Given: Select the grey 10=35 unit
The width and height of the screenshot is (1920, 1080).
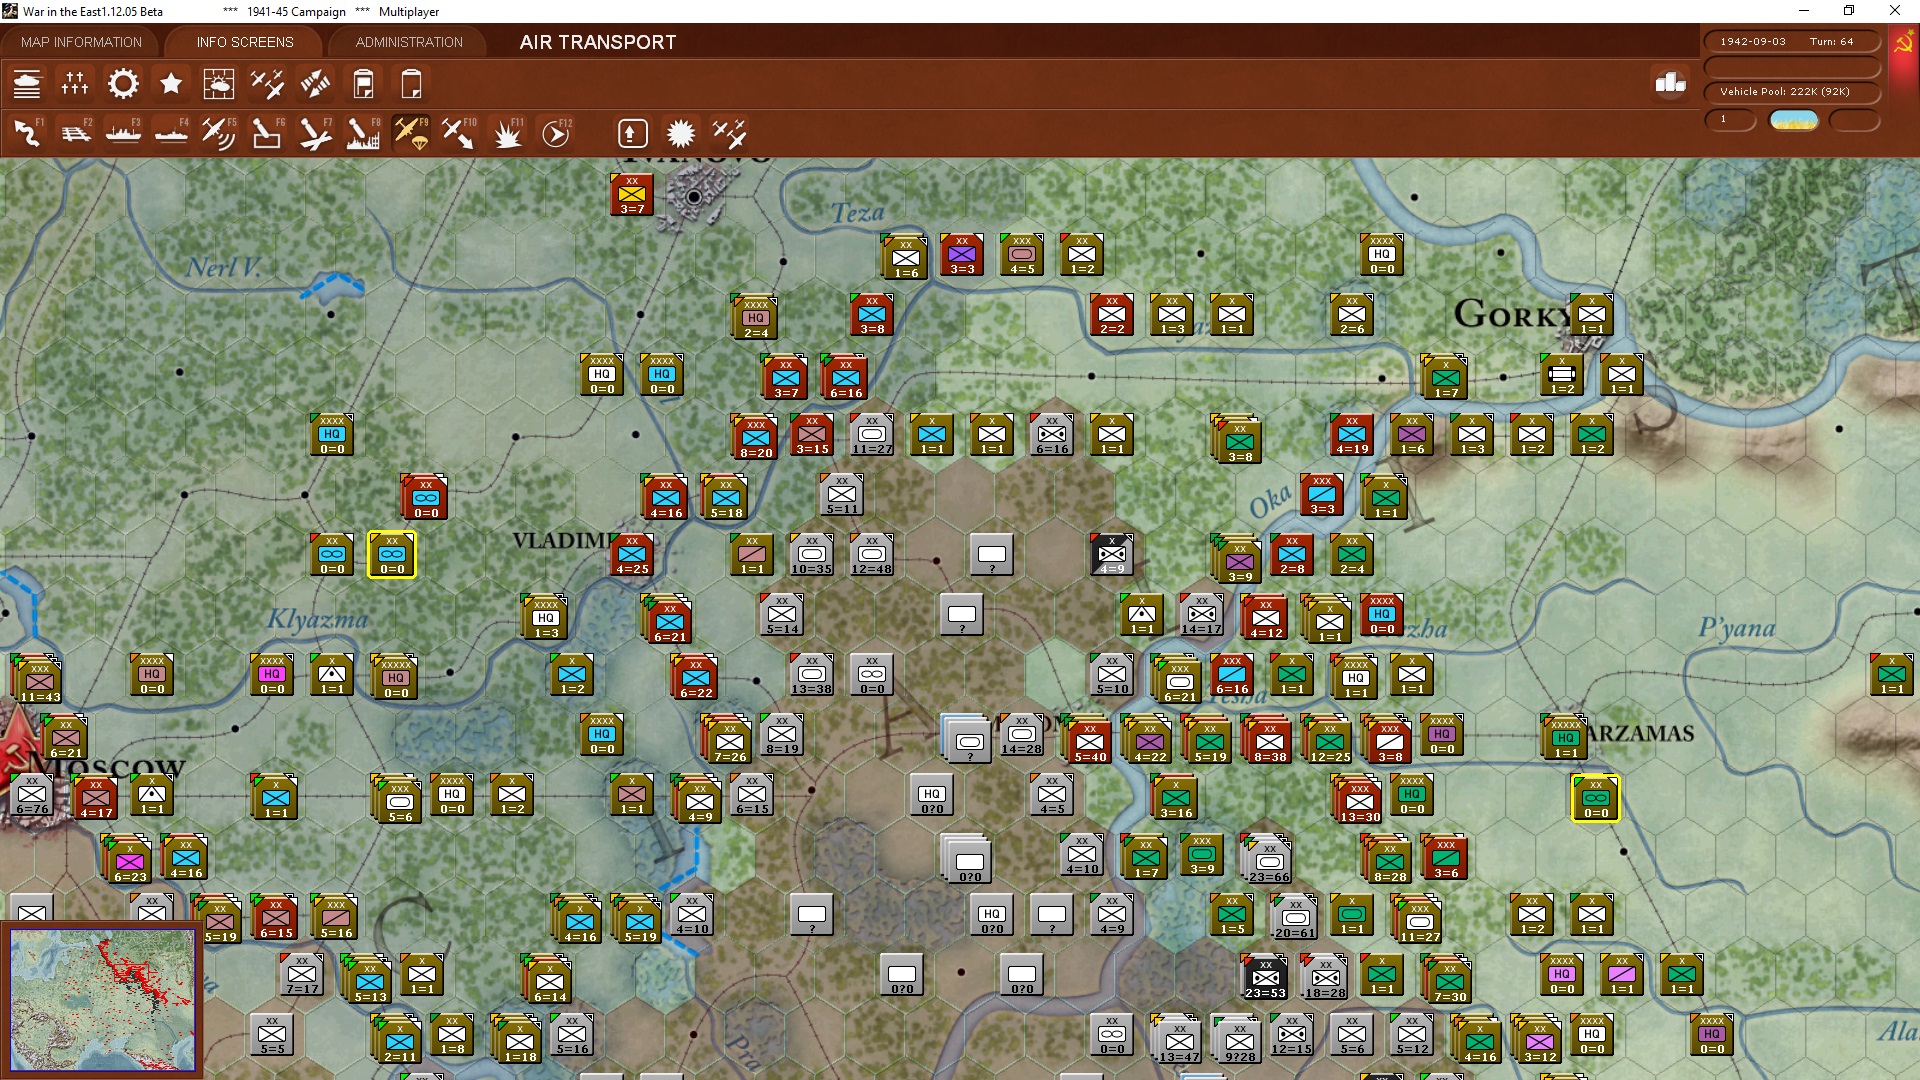Looking at the screenshot, I should coord(811,555).
